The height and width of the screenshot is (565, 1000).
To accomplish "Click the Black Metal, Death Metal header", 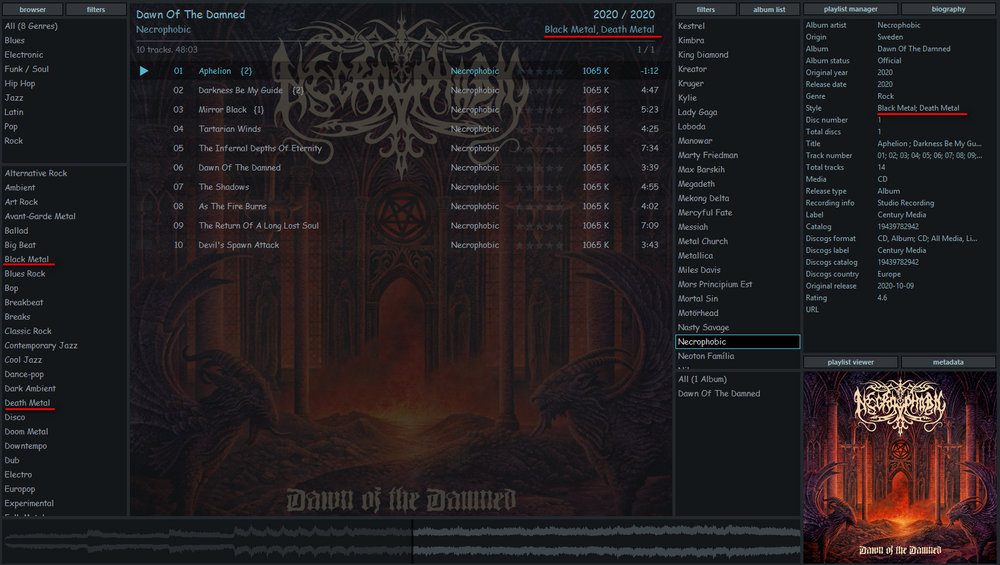I will [x=599, y=29].
